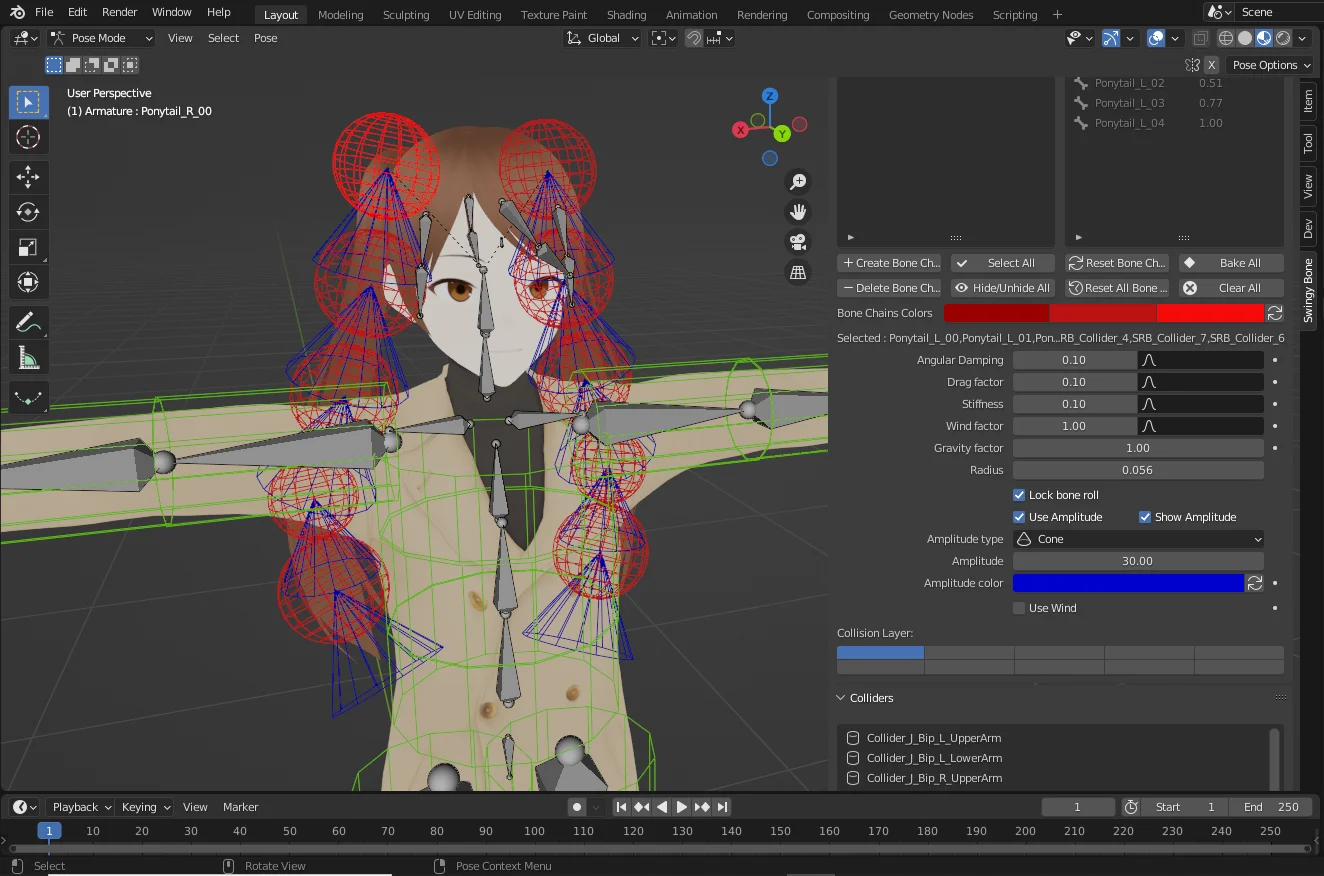Viewport: 1324px width, 876px height.
Task: Switch to the Animation workspace tab
Action: (691, 14)
